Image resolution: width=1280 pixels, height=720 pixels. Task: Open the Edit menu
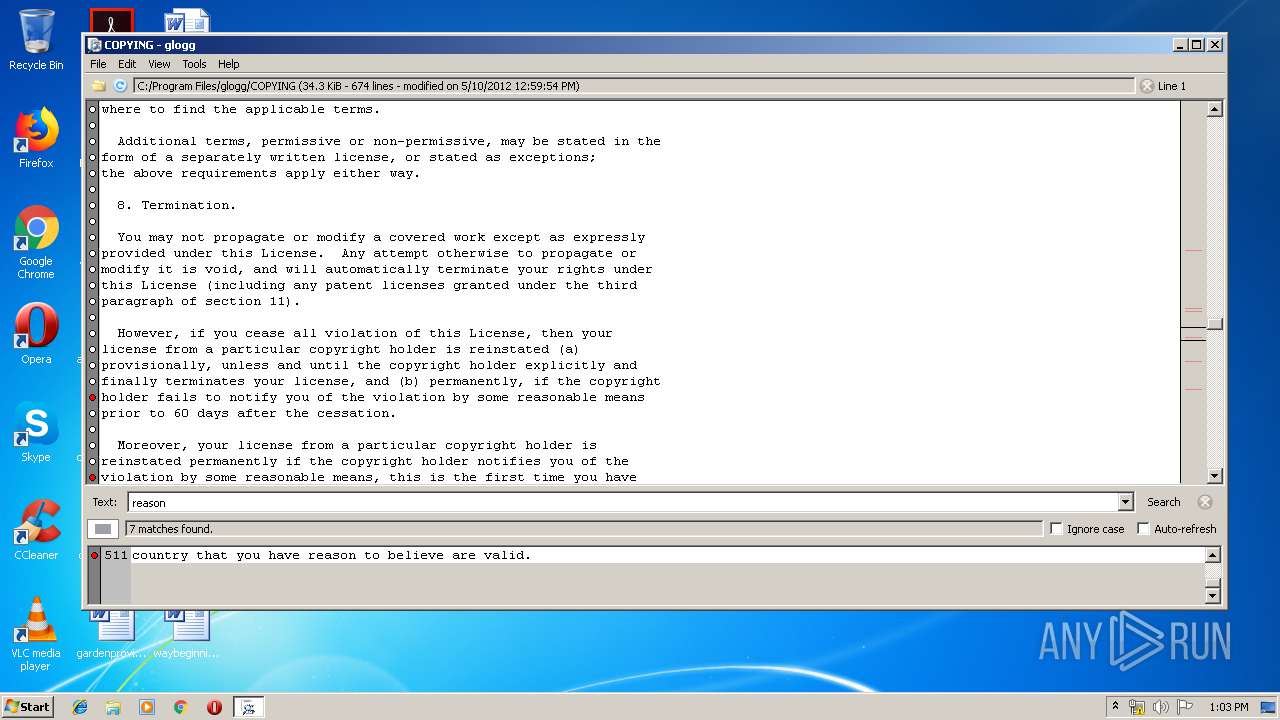127,64
